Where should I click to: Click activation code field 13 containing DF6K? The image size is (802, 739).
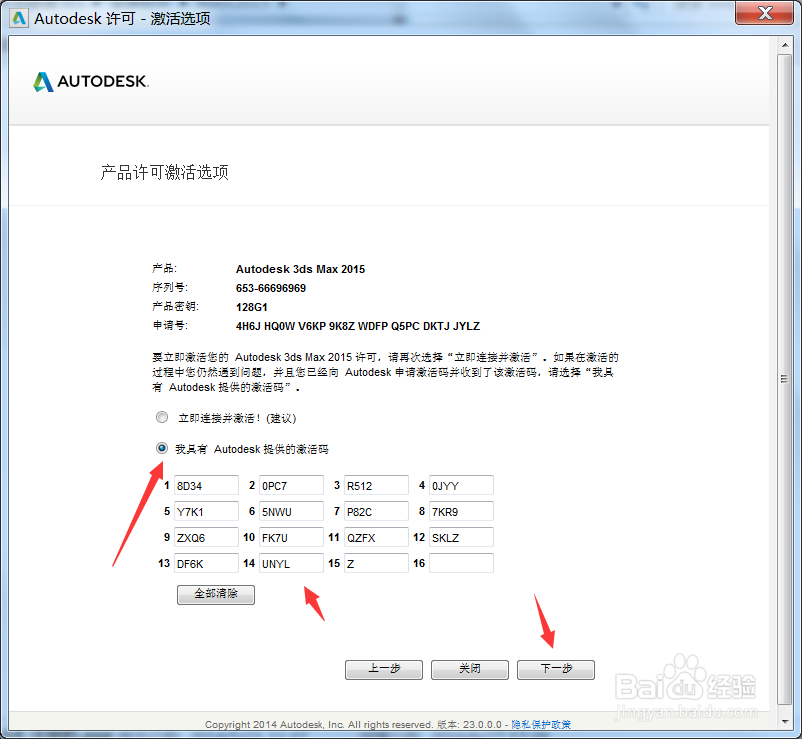205,563
